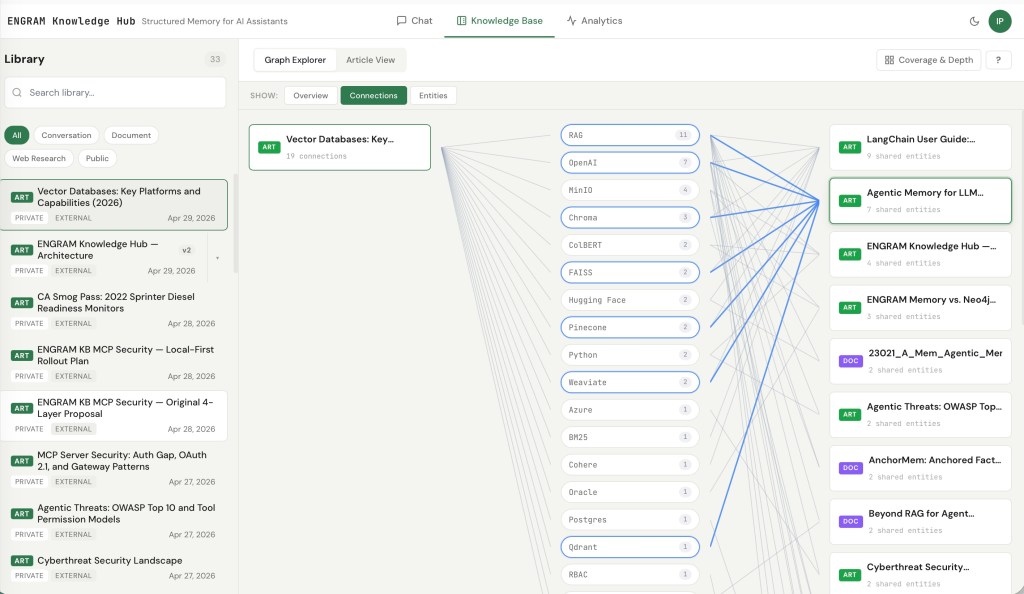1024x594 pixels.
Task: Click the Analytics pulse icon
Action: [x=571, y=21]
